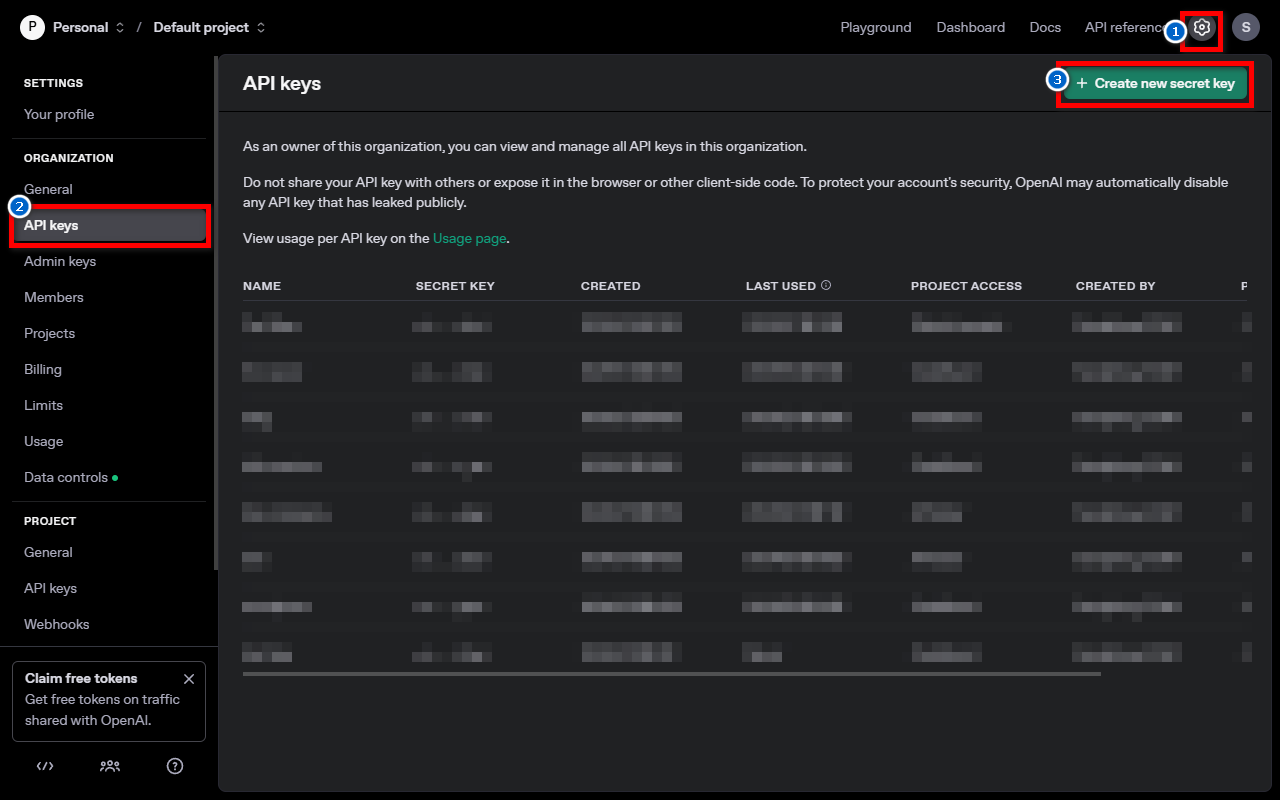Dismiss the Claim free tokens card
The height and width of the screenshot is (800, 1280).
point(189,679)
